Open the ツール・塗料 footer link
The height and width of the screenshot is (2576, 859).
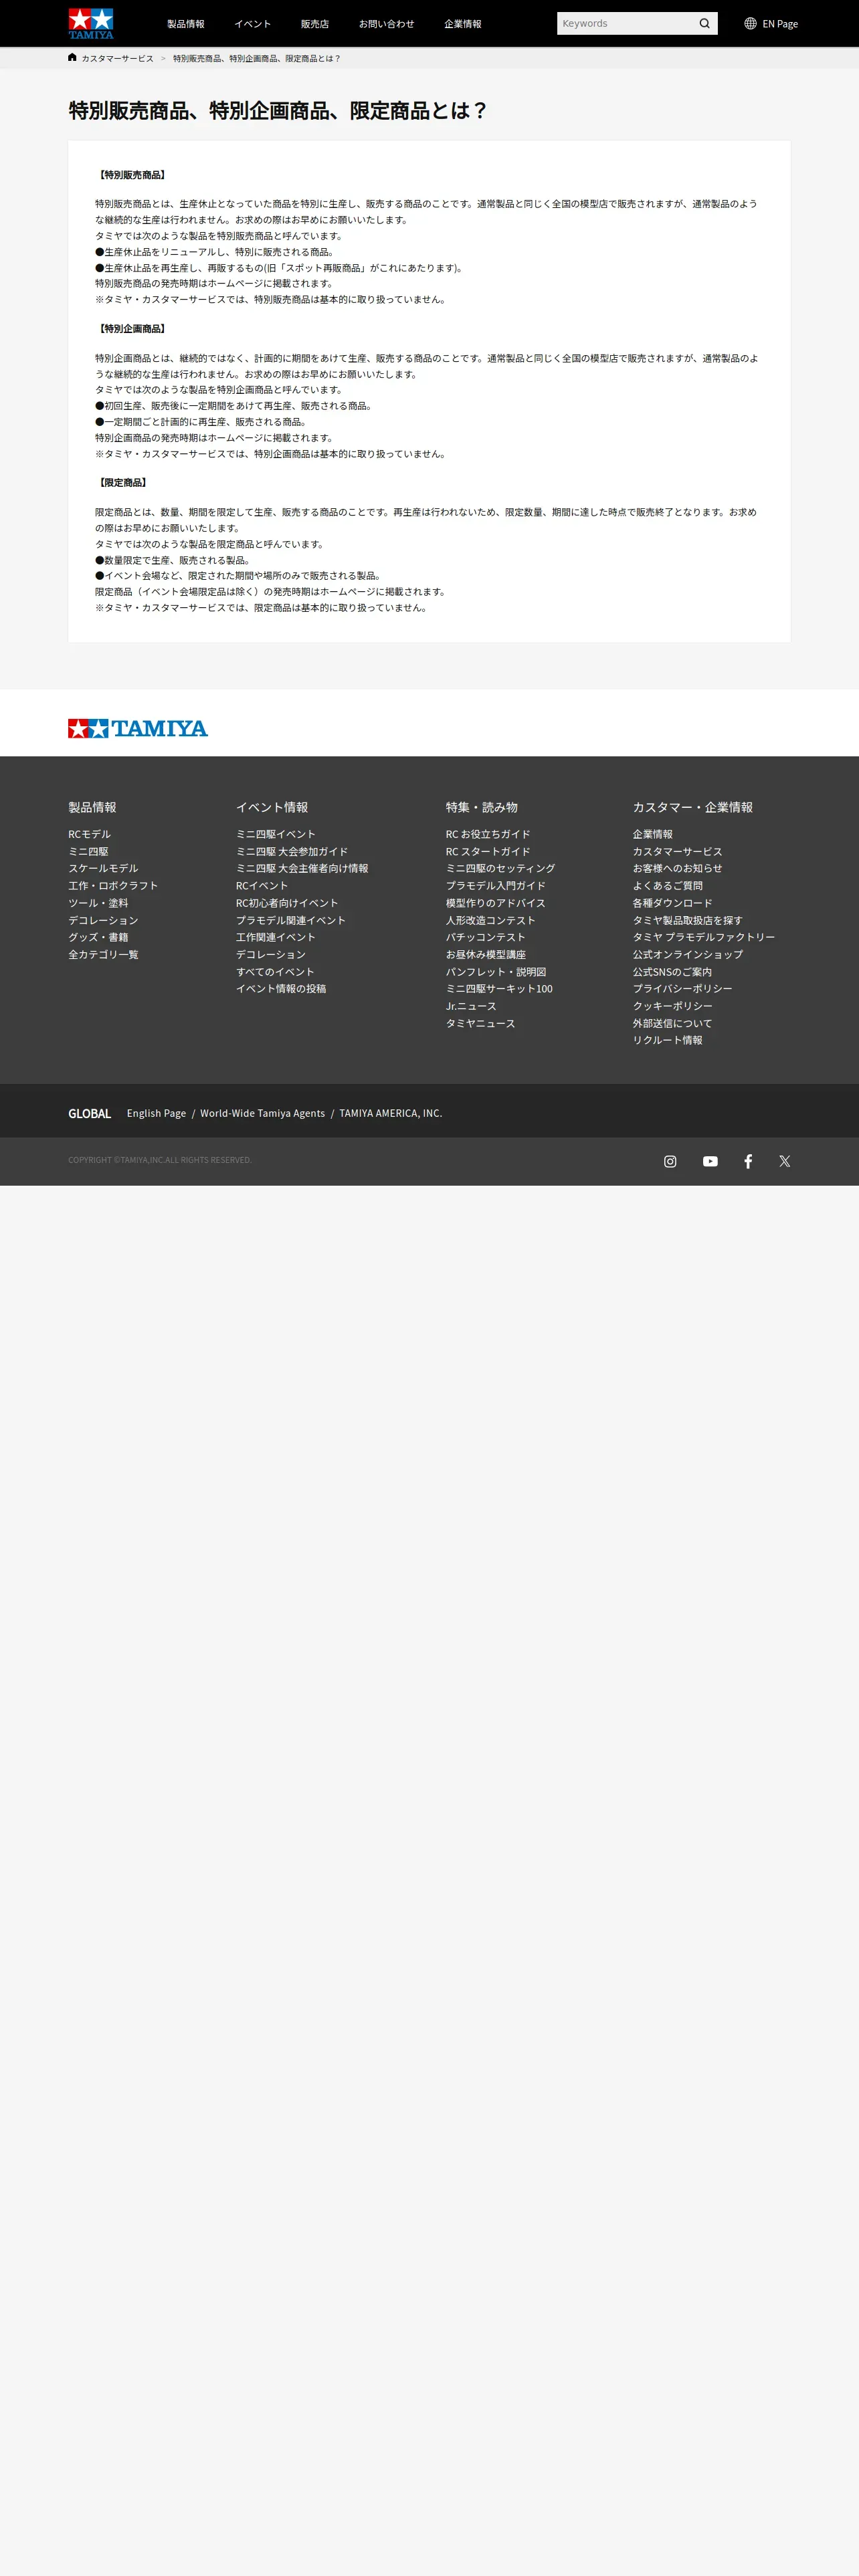point(98,903)
